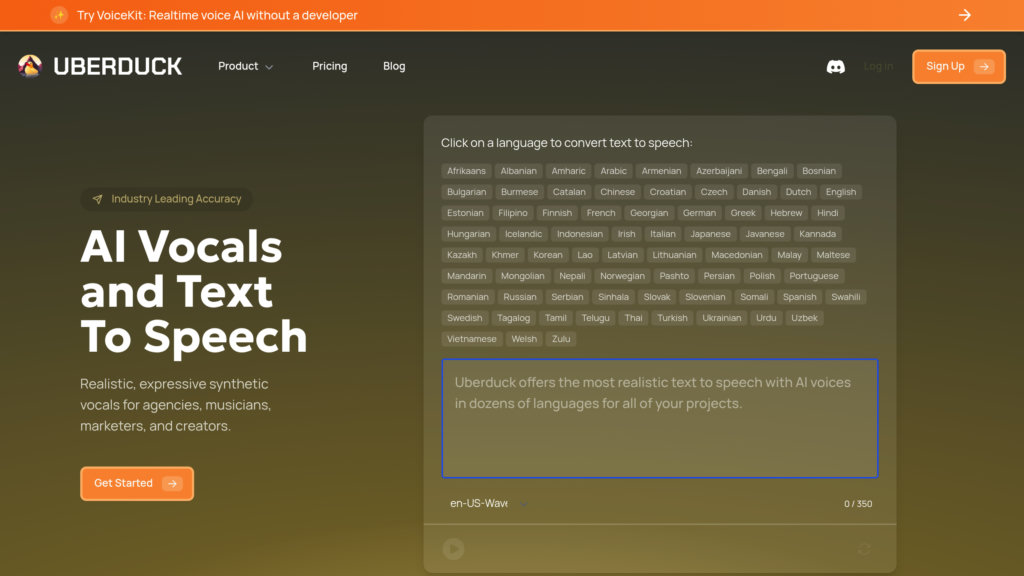Pick the Finnish language
This screenshot has height=576, width=1024.
557,213
